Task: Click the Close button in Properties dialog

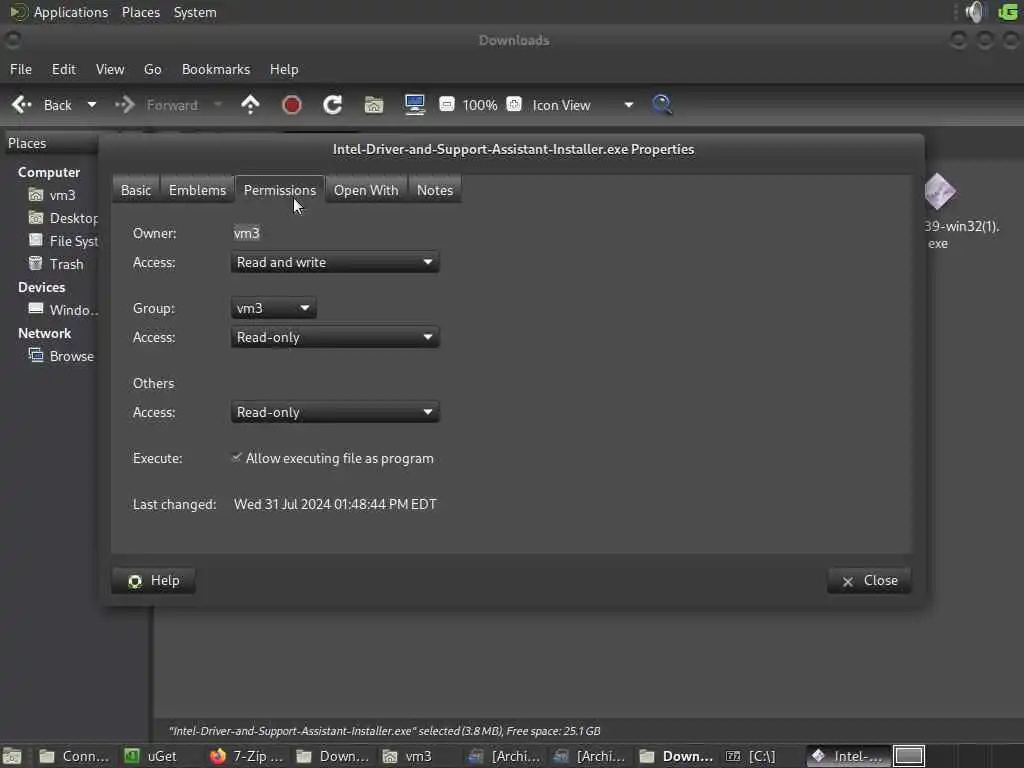Action: click(869, 581)
